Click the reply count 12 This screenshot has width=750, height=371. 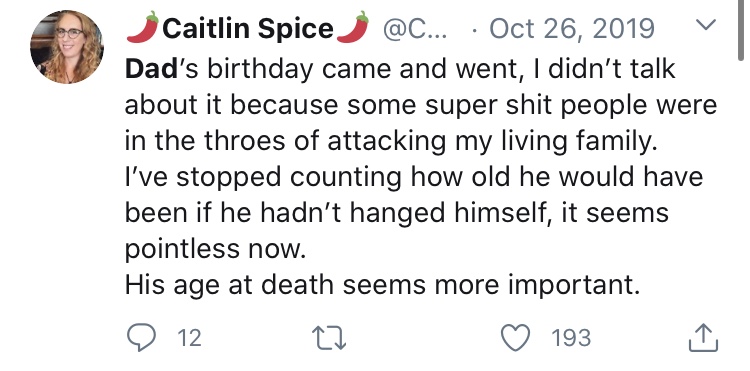(x=189, y=338)
